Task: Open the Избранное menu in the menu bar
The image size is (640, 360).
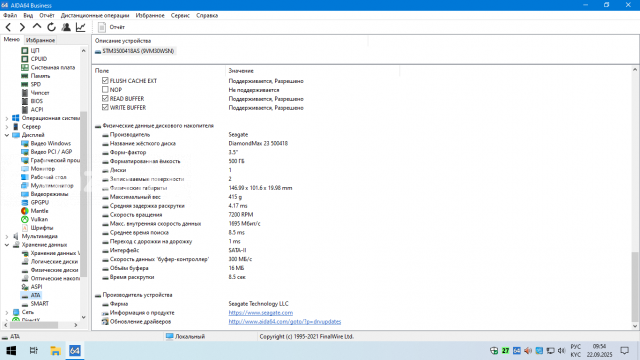Action: click(150, 16)
